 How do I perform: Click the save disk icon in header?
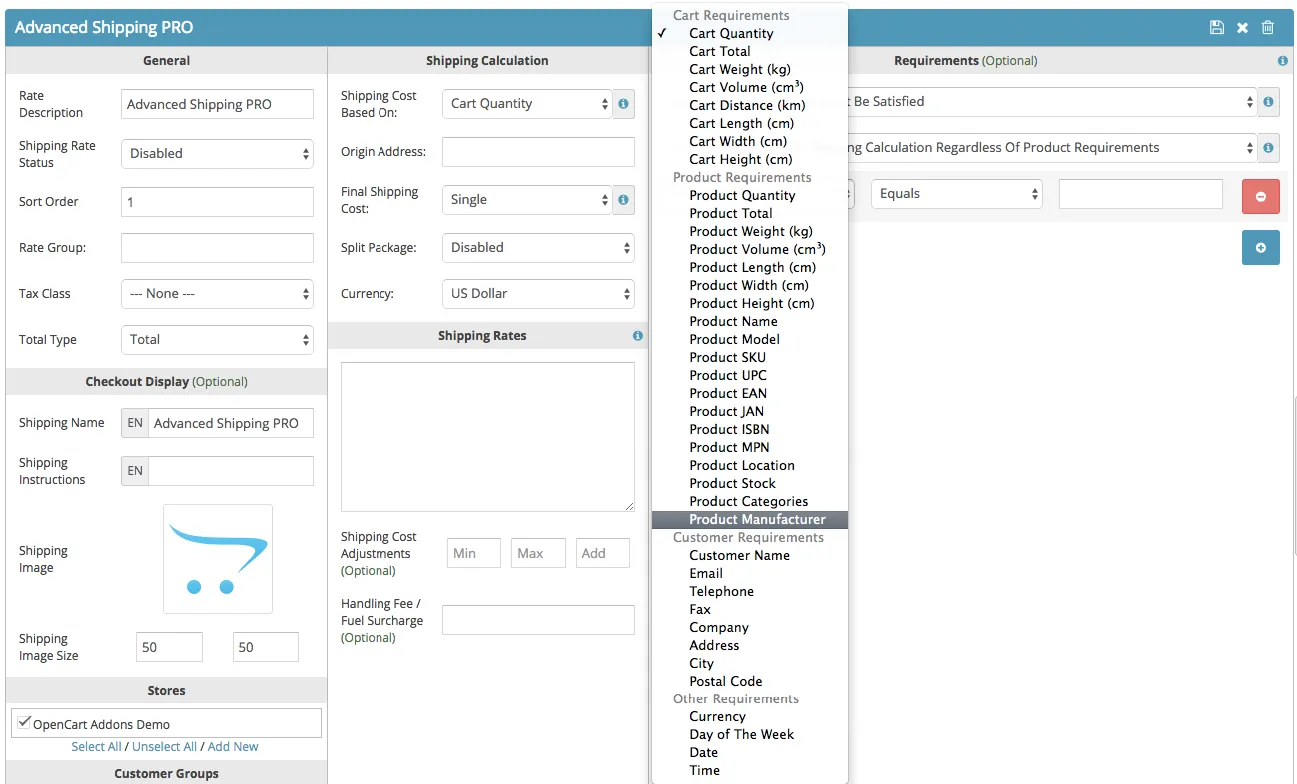[1216, 28]
